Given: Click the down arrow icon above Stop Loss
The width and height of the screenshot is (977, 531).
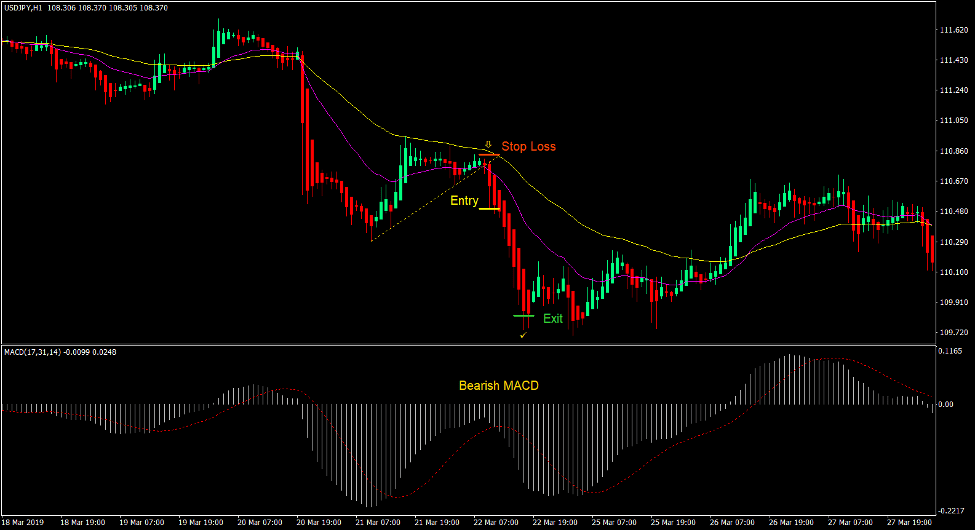Looking at the screenshot, I should 488,144.
